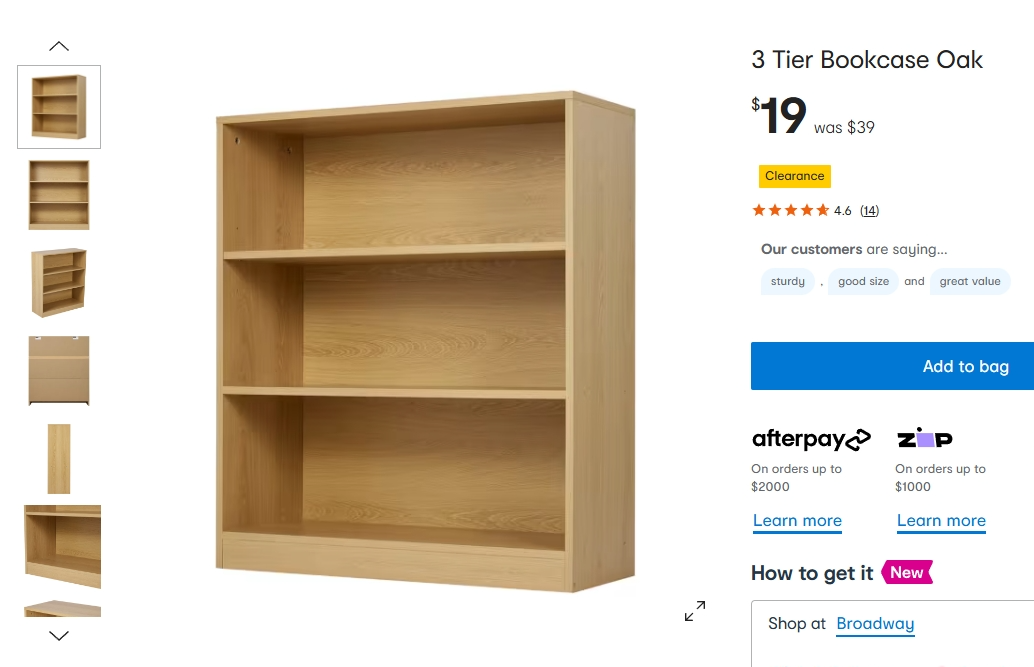Viewport: 1034px width, 667px height.
Task: Select the narrow side panel thumbnail
Action: (59, 459)
